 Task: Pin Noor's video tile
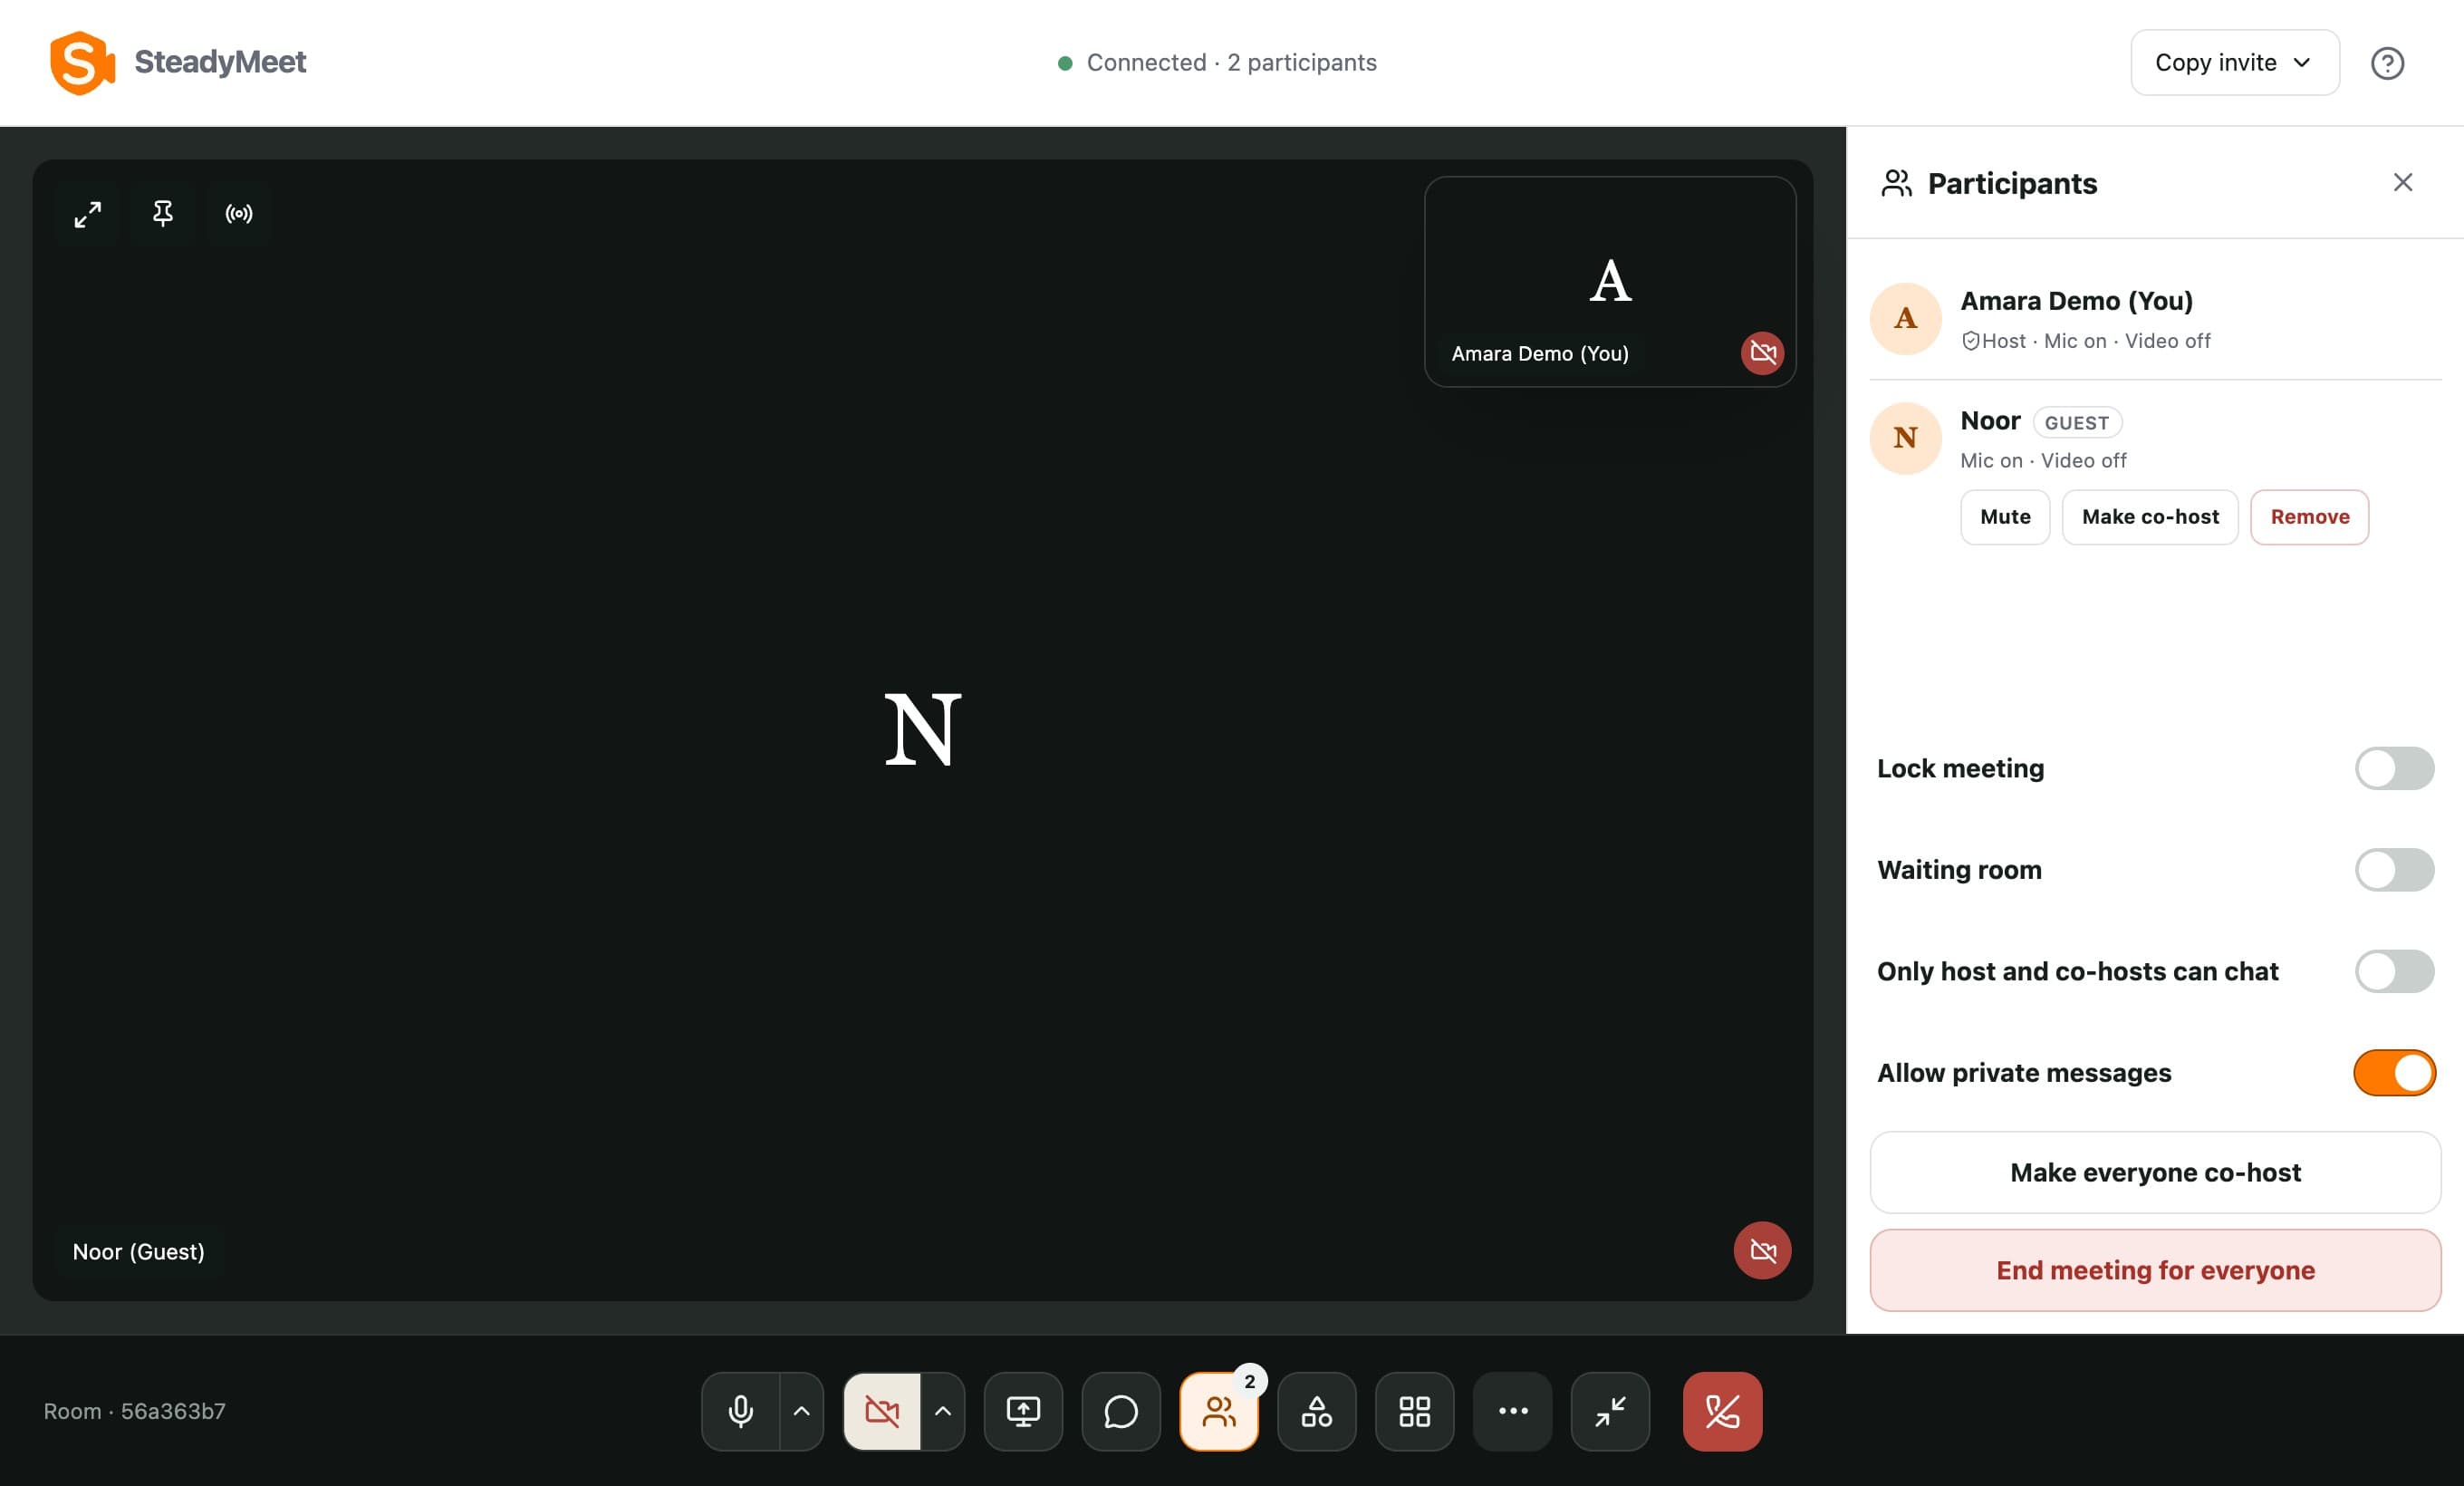point(163,214)
